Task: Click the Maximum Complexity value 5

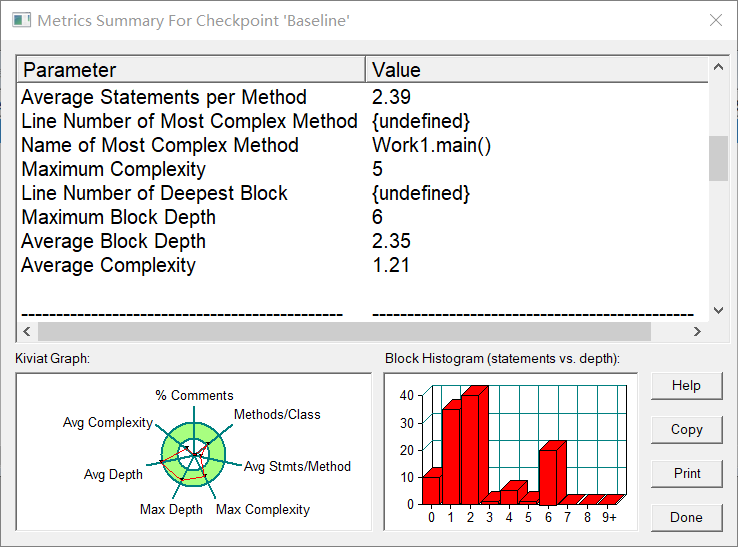Action: click(377, 169)
